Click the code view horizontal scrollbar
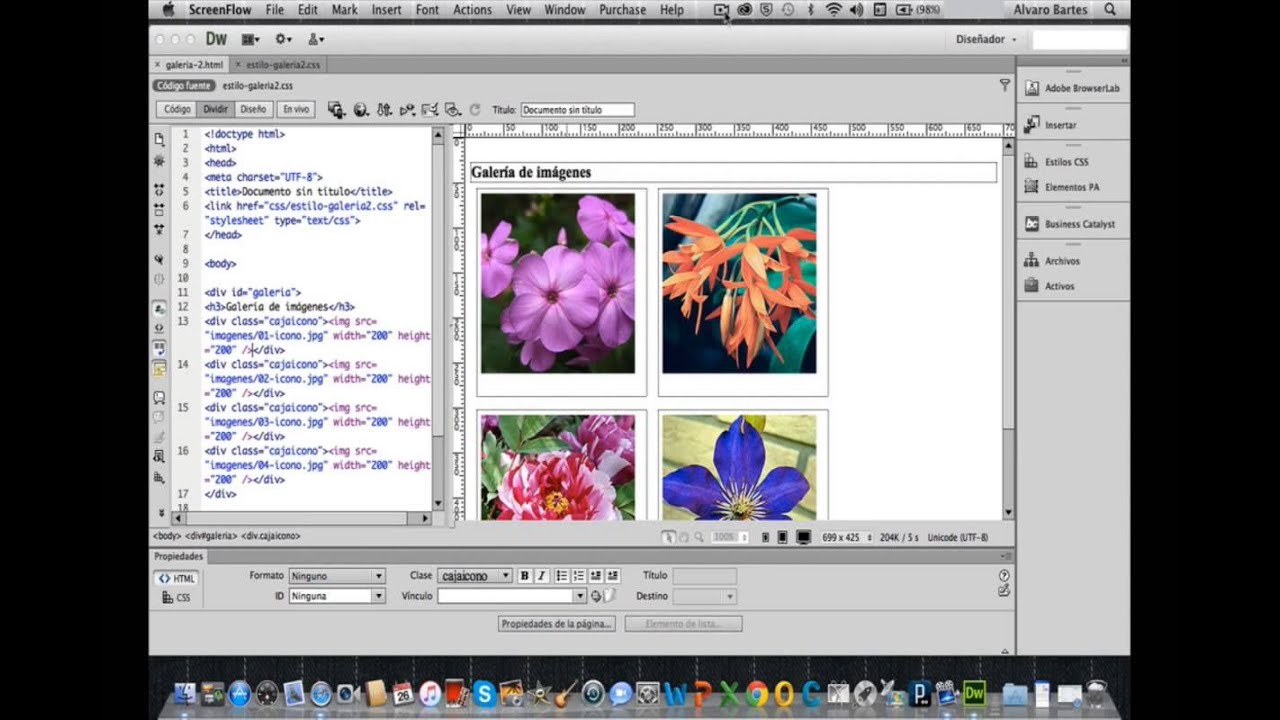1280x720 pixels. pyautogui.click(x=301, y=518)
